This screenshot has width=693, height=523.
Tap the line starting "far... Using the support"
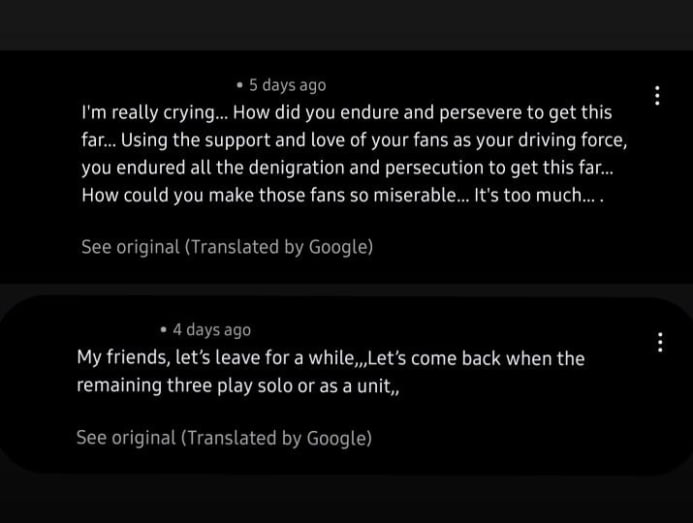click(x=353, y=140)
